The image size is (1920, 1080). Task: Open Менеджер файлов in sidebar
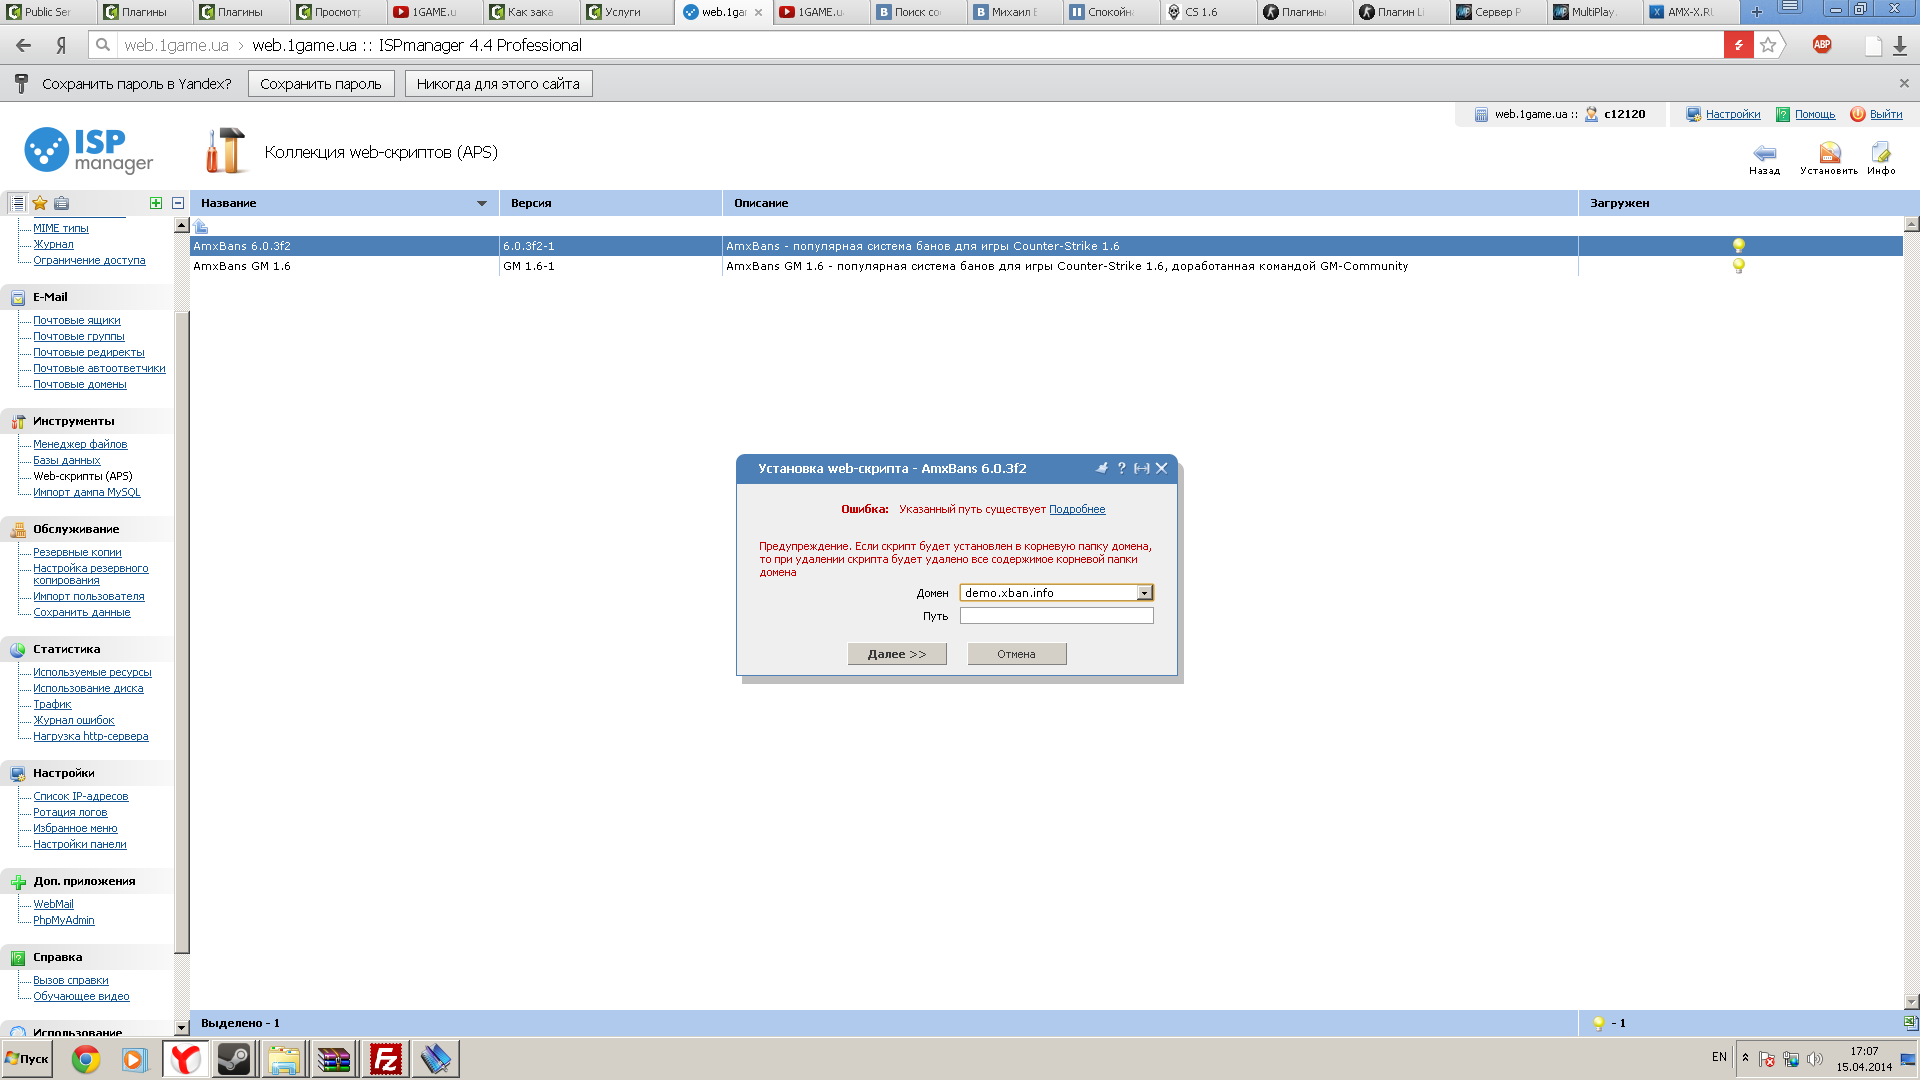point(80,444)
